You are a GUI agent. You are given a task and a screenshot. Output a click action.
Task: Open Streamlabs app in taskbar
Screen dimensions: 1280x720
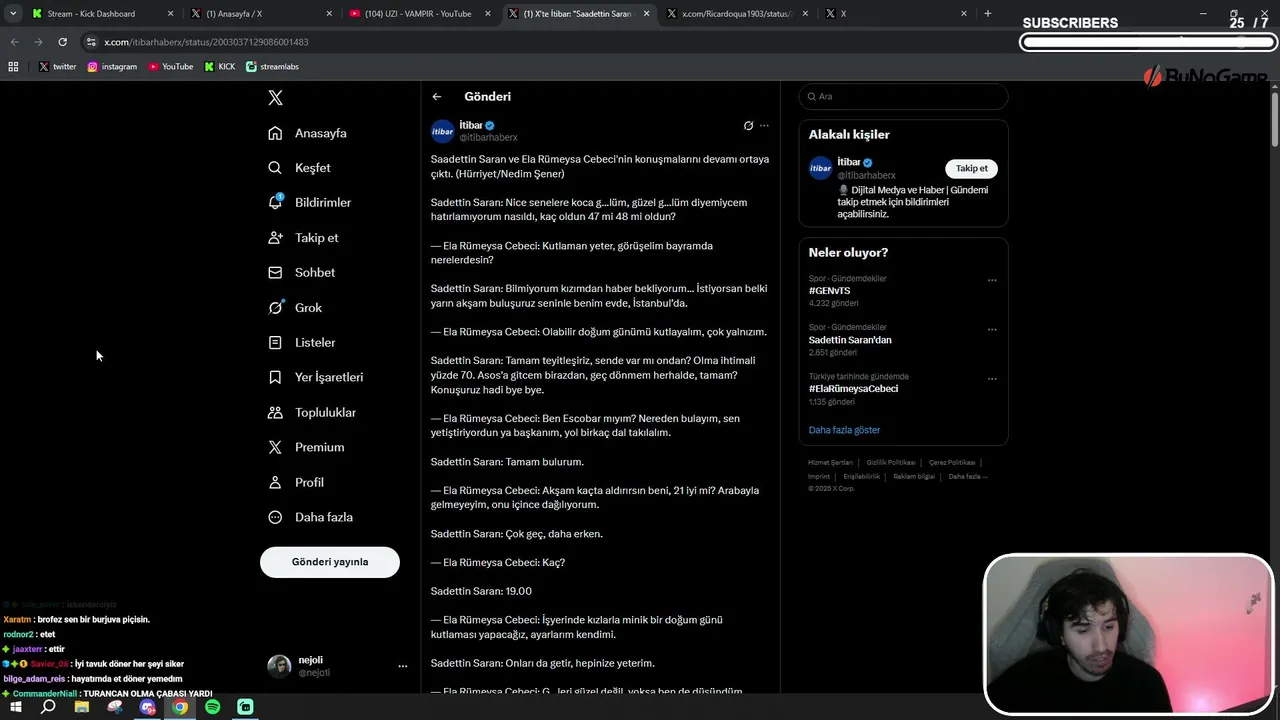click(245, 707)
